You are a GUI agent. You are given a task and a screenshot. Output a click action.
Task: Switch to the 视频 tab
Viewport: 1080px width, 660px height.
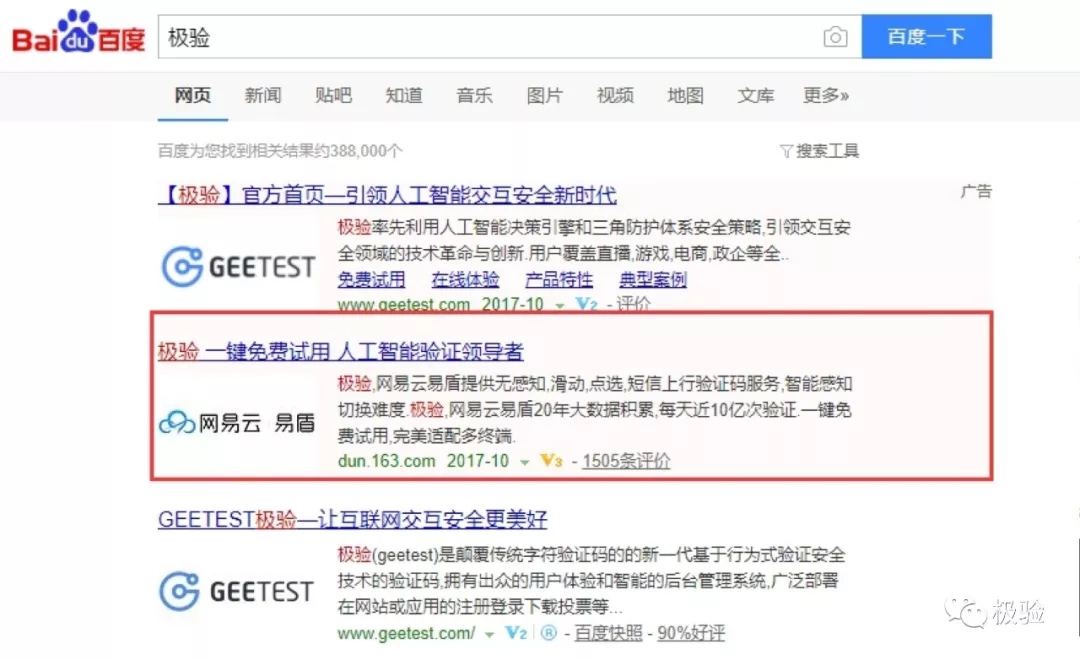click(614, 96)
